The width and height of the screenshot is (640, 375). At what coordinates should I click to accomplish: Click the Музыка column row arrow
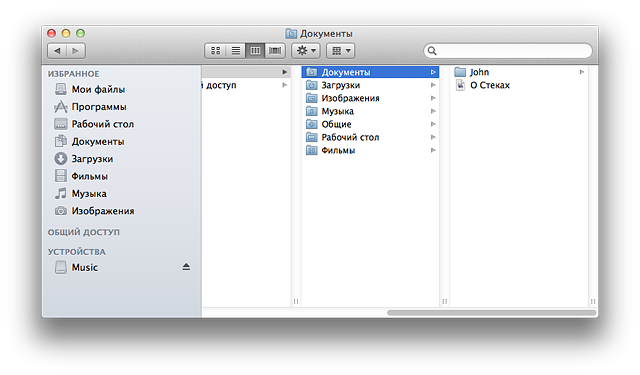433,111
